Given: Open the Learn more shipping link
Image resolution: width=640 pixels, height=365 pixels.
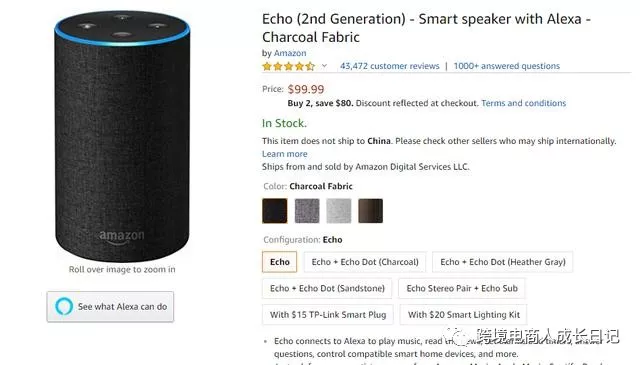Looking at the screenshot, I should [x=284, y=154].
